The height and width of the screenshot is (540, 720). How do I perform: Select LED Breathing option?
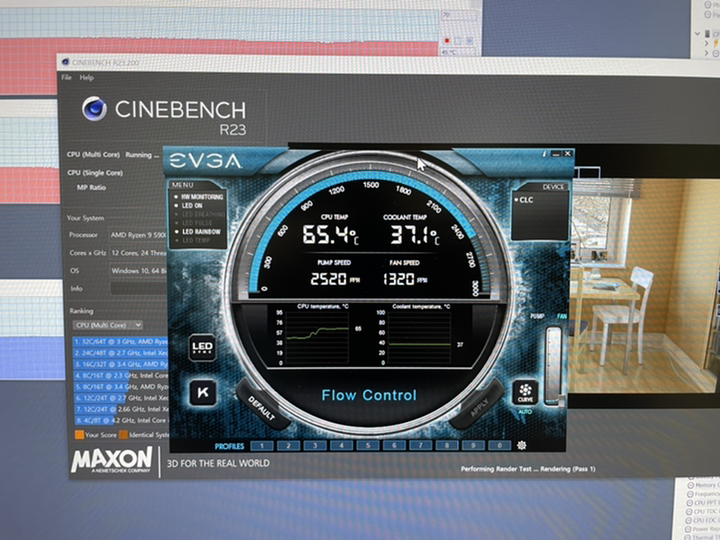[x=199, y=214]
